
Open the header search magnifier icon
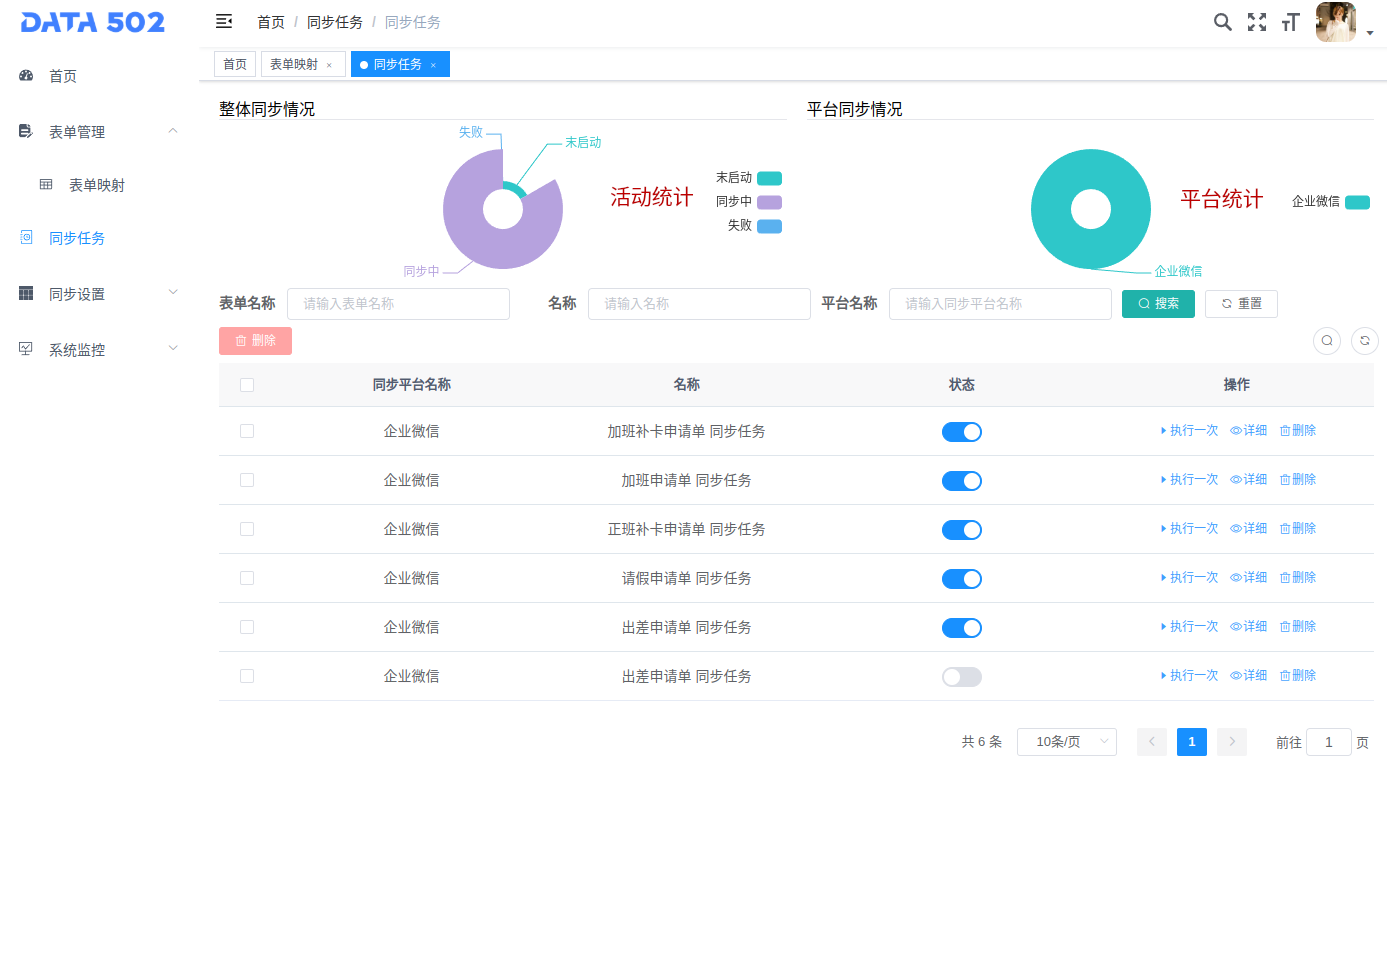click(1222, 22)
